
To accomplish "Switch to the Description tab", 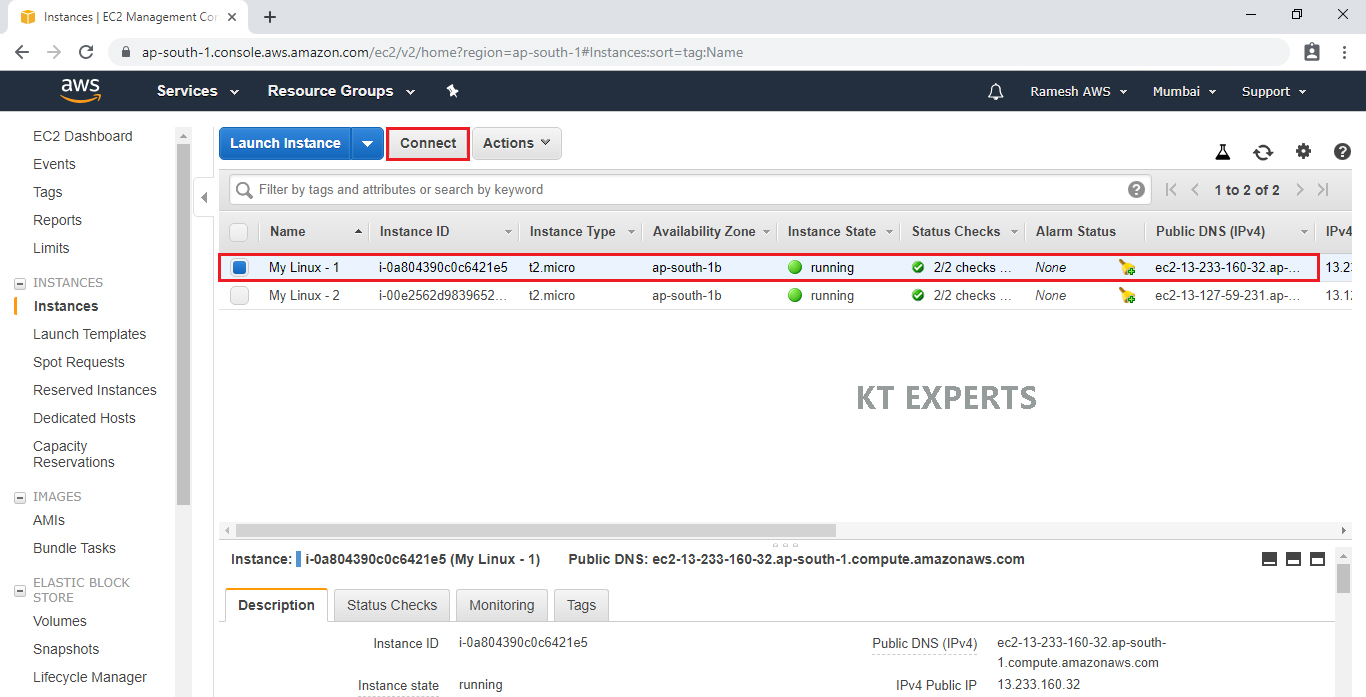I will (276, 605).
